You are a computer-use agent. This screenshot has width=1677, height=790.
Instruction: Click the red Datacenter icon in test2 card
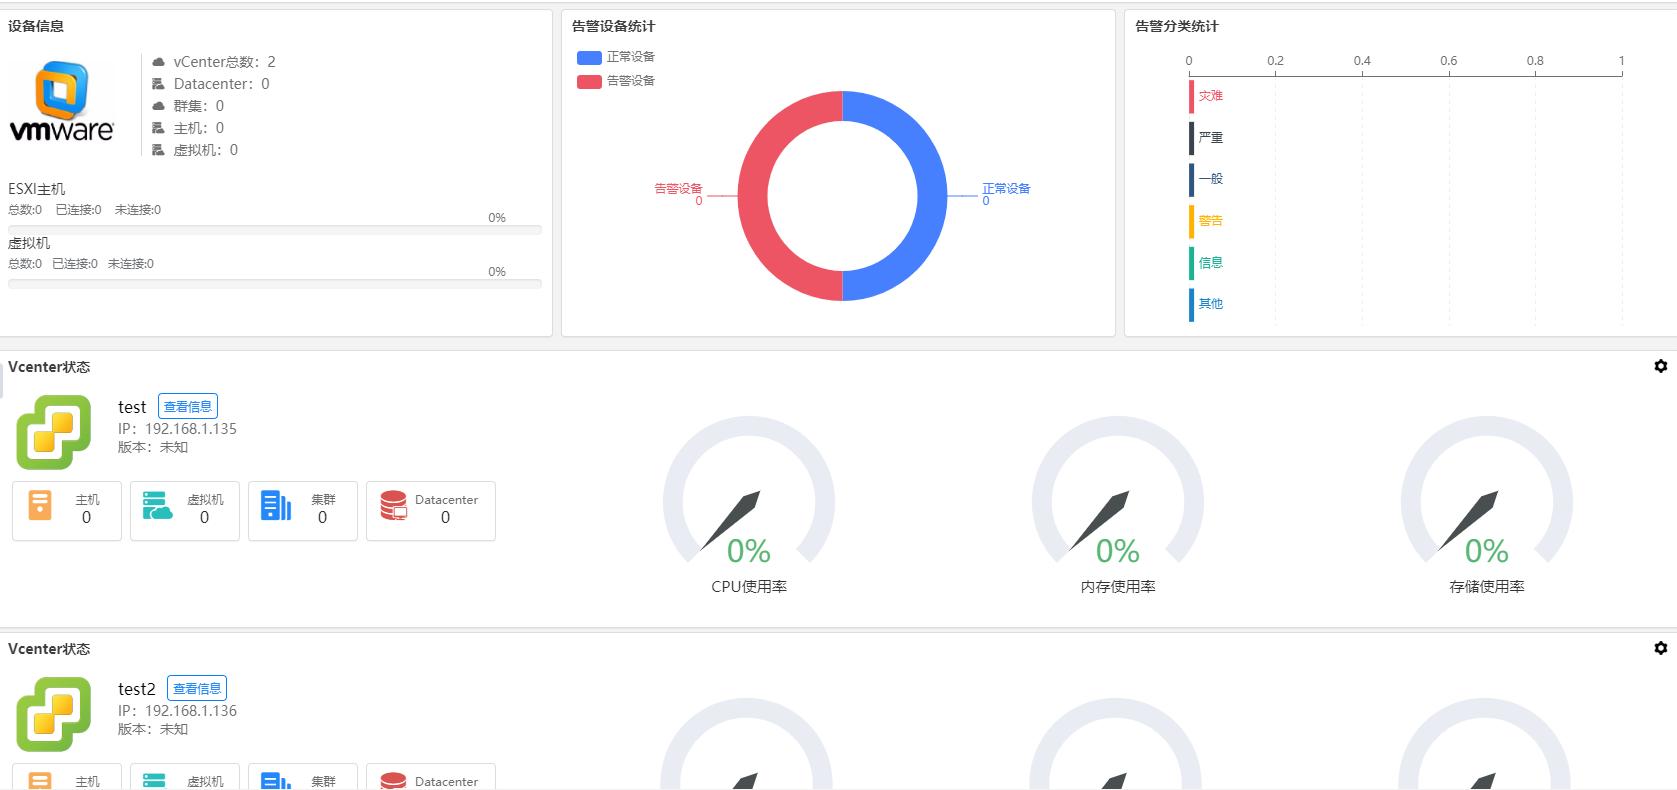[394, 781]
